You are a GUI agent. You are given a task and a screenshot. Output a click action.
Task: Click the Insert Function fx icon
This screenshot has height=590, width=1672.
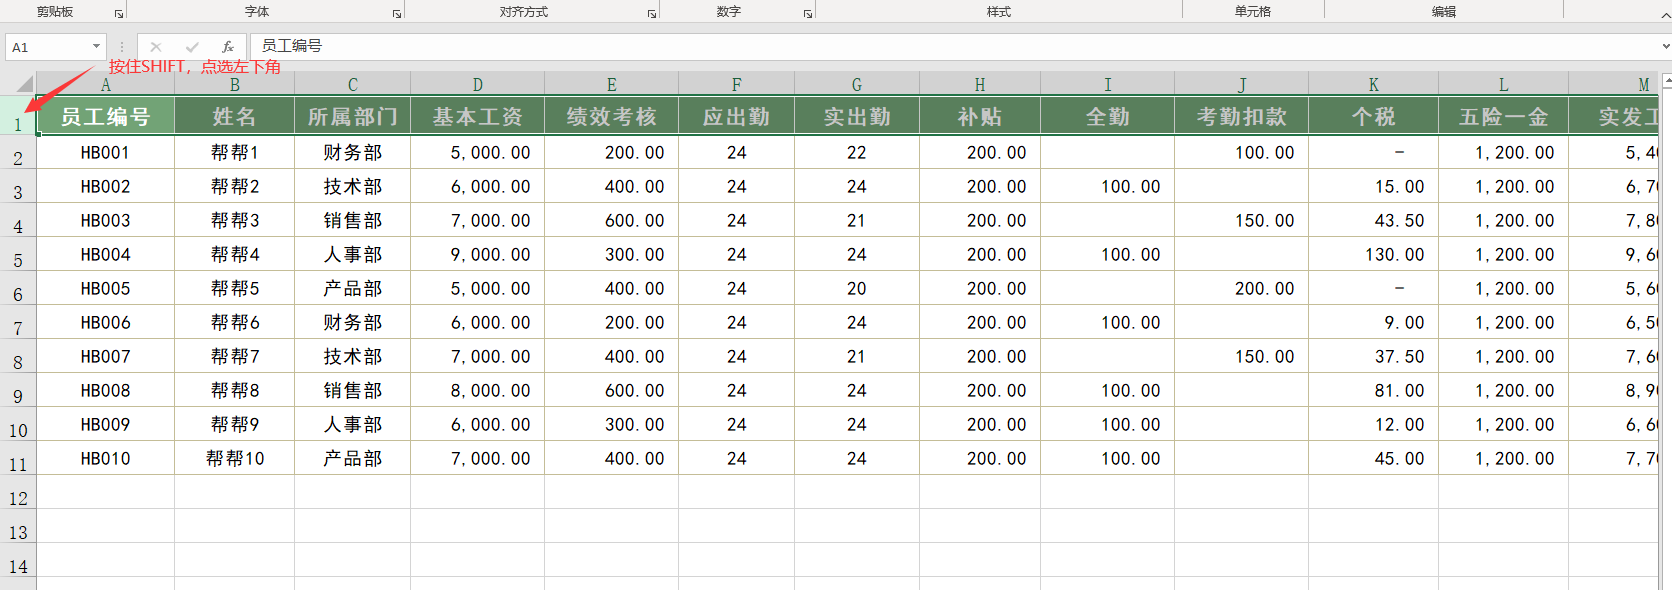click(x=228, y=47)
